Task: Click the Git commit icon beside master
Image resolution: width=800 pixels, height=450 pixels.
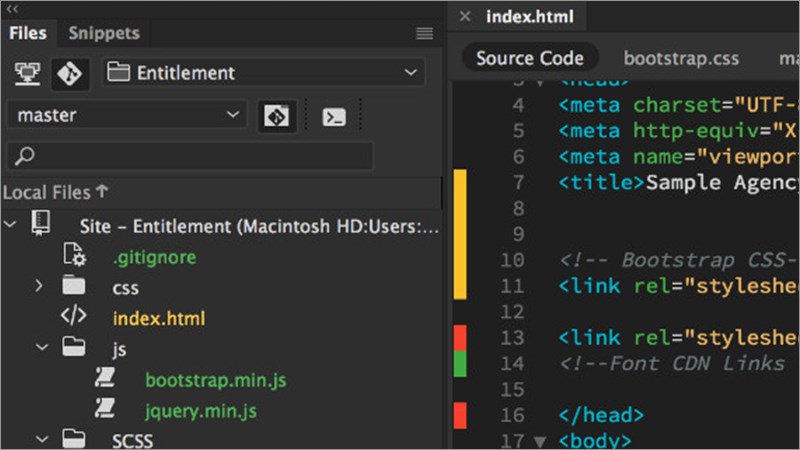Action: (x=276, y=115)
